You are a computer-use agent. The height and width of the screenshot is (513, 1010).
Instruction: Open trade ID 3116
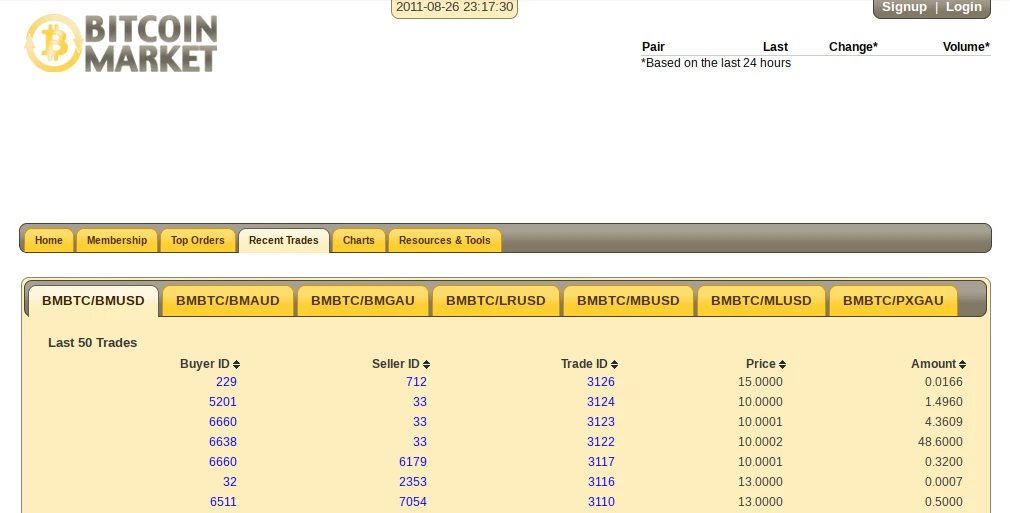pos(601,482)
